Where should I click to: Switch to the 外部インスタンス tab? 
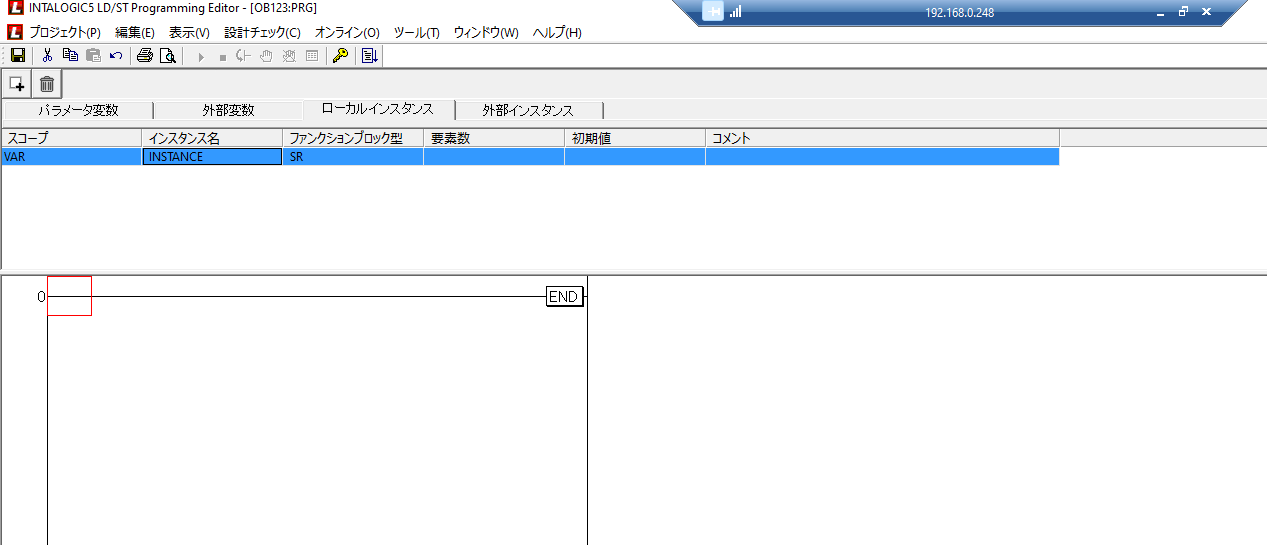point(528,110)
